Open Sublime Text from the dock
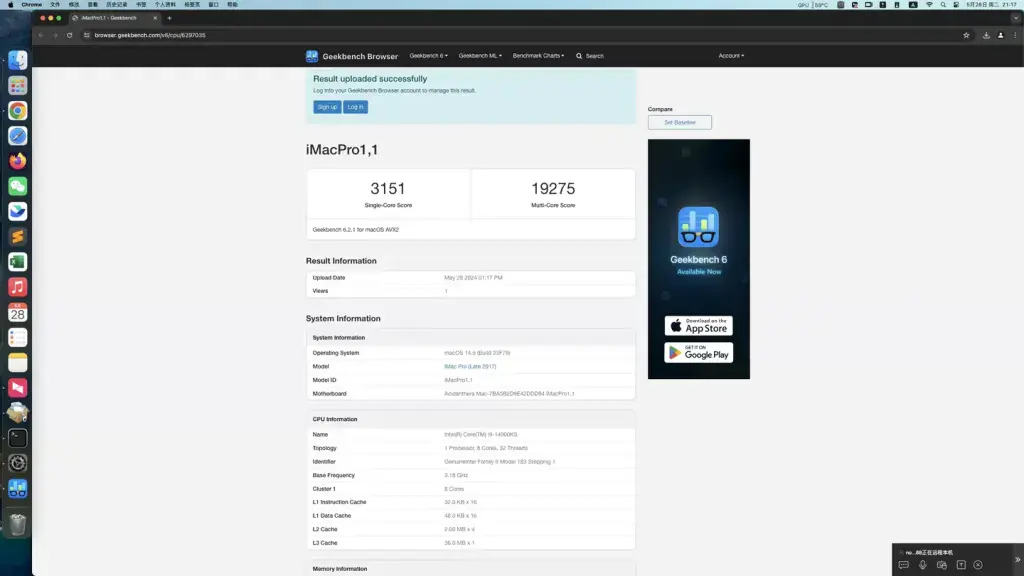Viewport: 1024px width, 576px height. point(18,236)
